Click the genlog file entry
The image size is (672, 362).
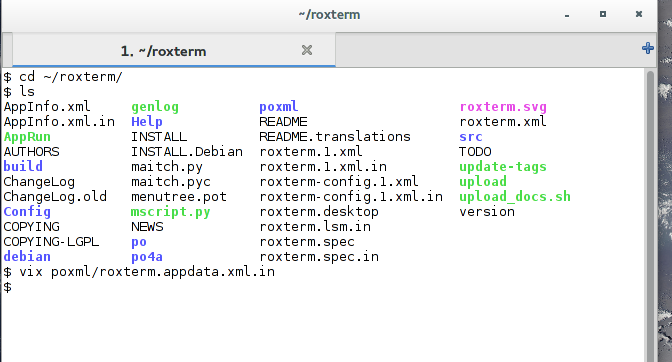coord(155,107)
